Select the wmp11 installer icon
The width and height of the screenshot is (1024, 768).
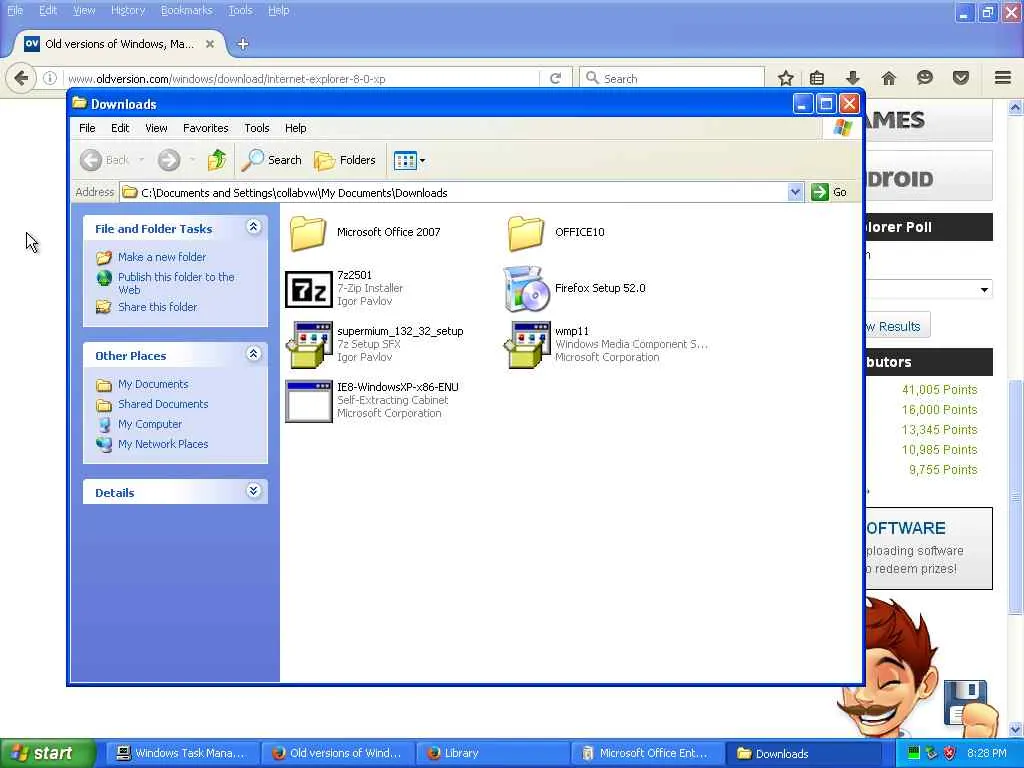526,344
